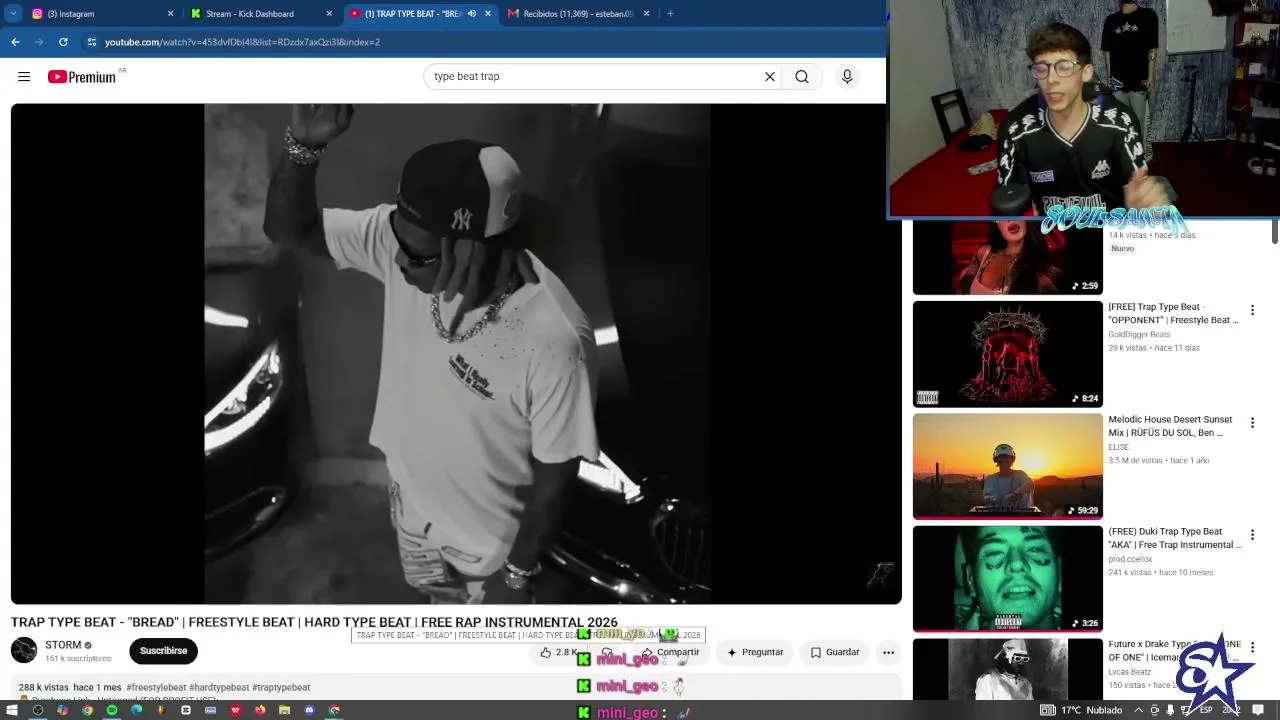Go to YouTube Premium home logo
Screen dimensions: 1280x720
(x=81, y=76)
